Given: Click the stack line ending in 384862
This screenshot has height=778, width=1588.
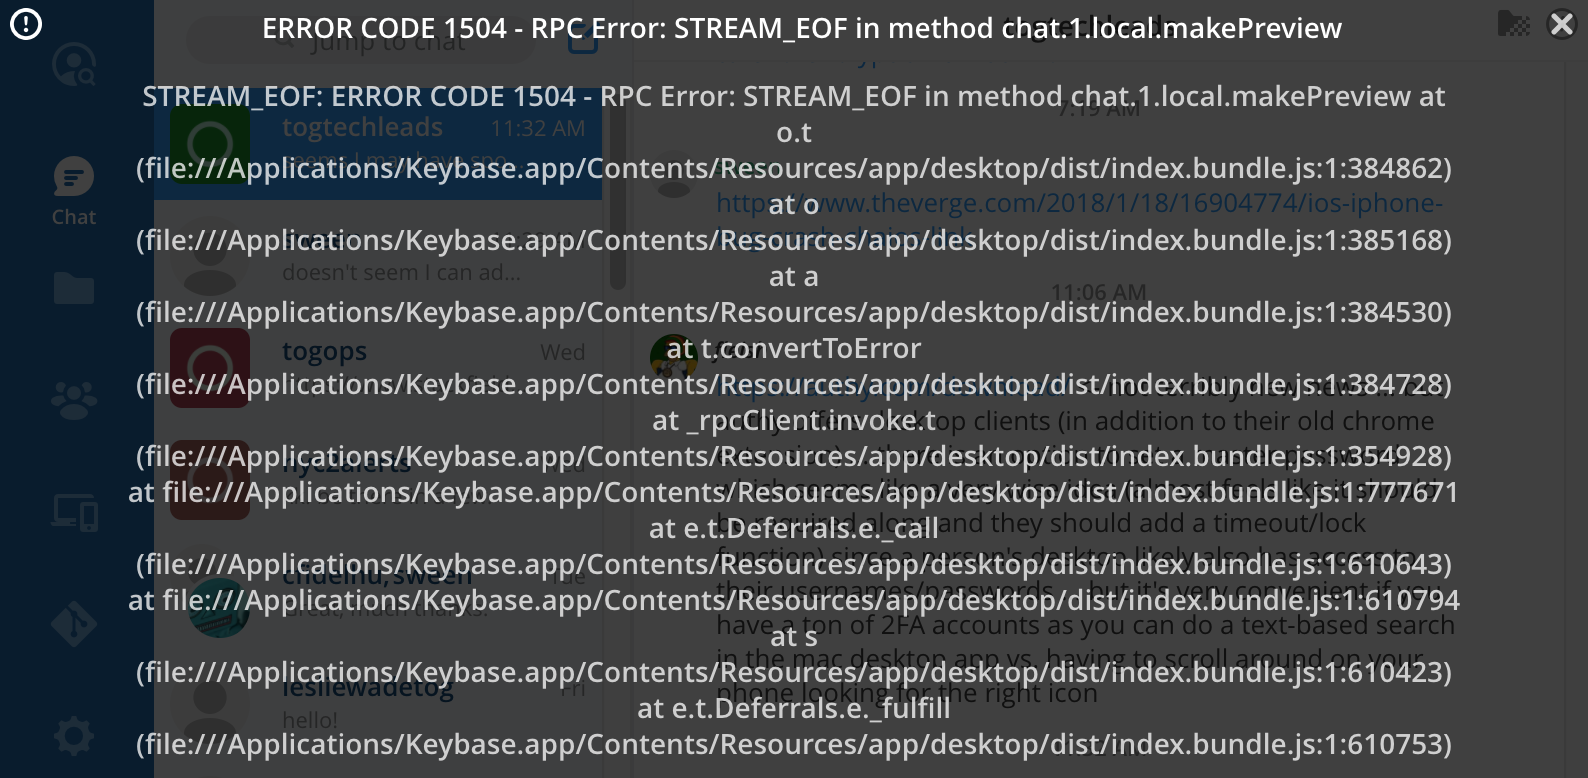Looking at the screenshot, I should [794, 168].
